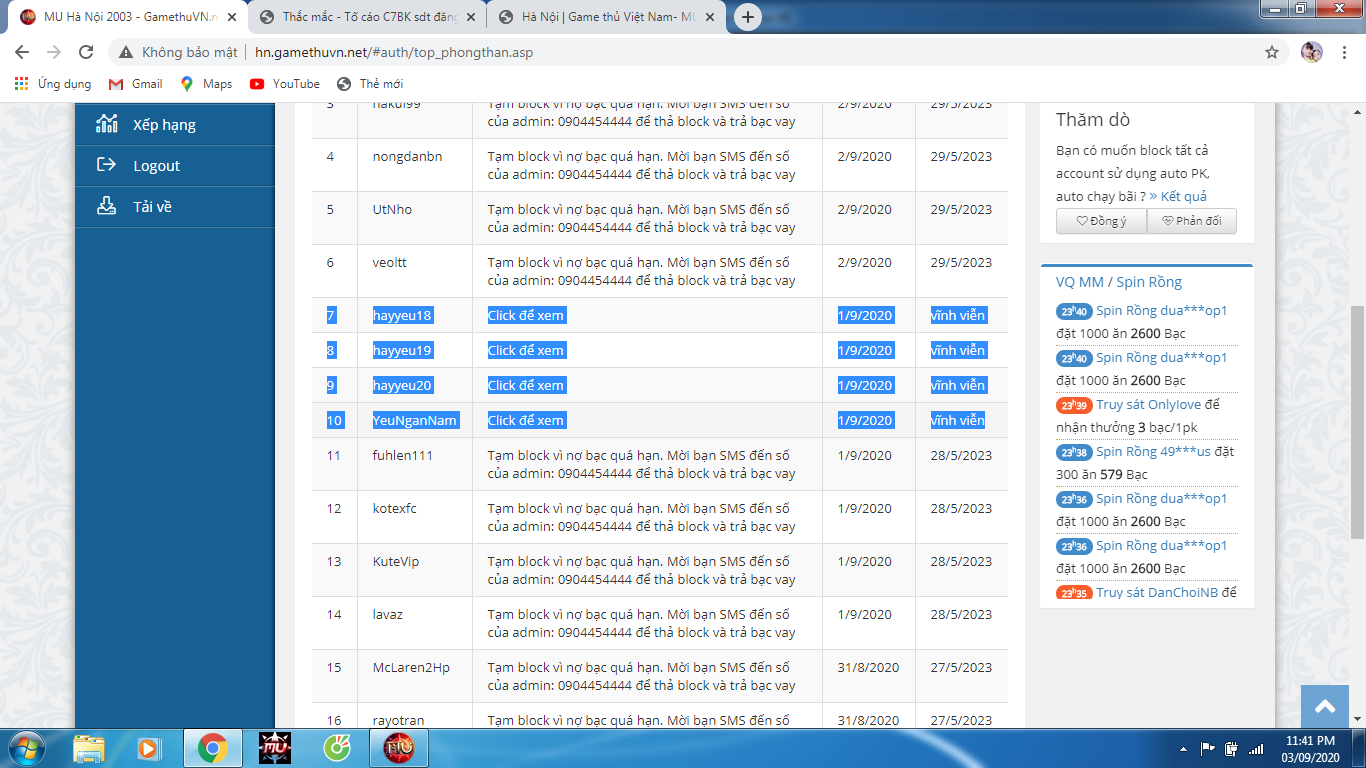The height and width of the screenshot is (768, 1366).
Task: Vote Phản đối in the poll
Action: click(1191, 221)
